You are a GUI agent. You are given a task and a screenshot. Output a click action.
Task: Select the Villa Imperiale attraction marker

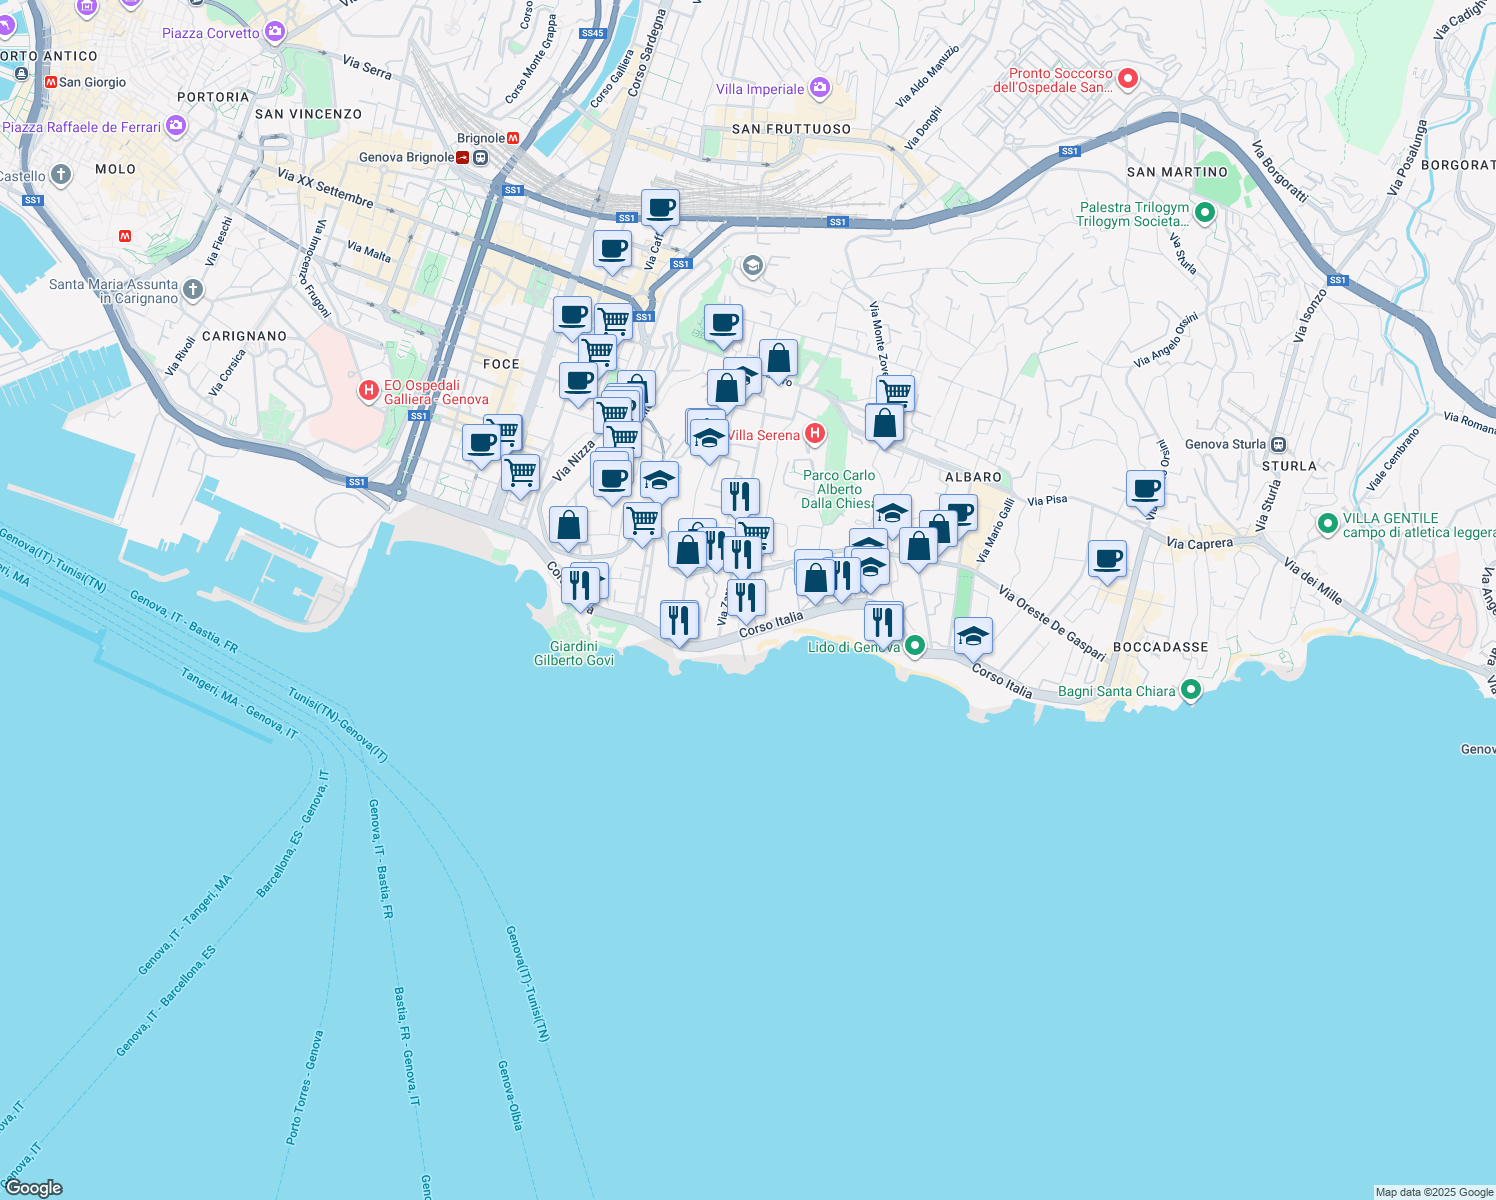point(820,87)
